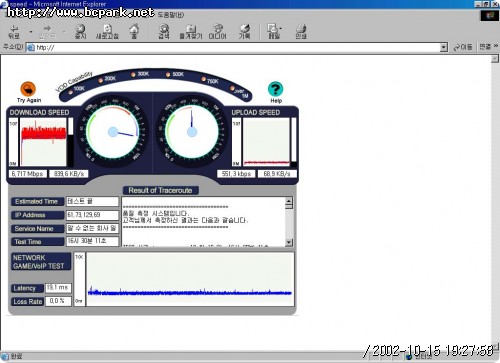Open the teal Help question-mark icon

275,89
